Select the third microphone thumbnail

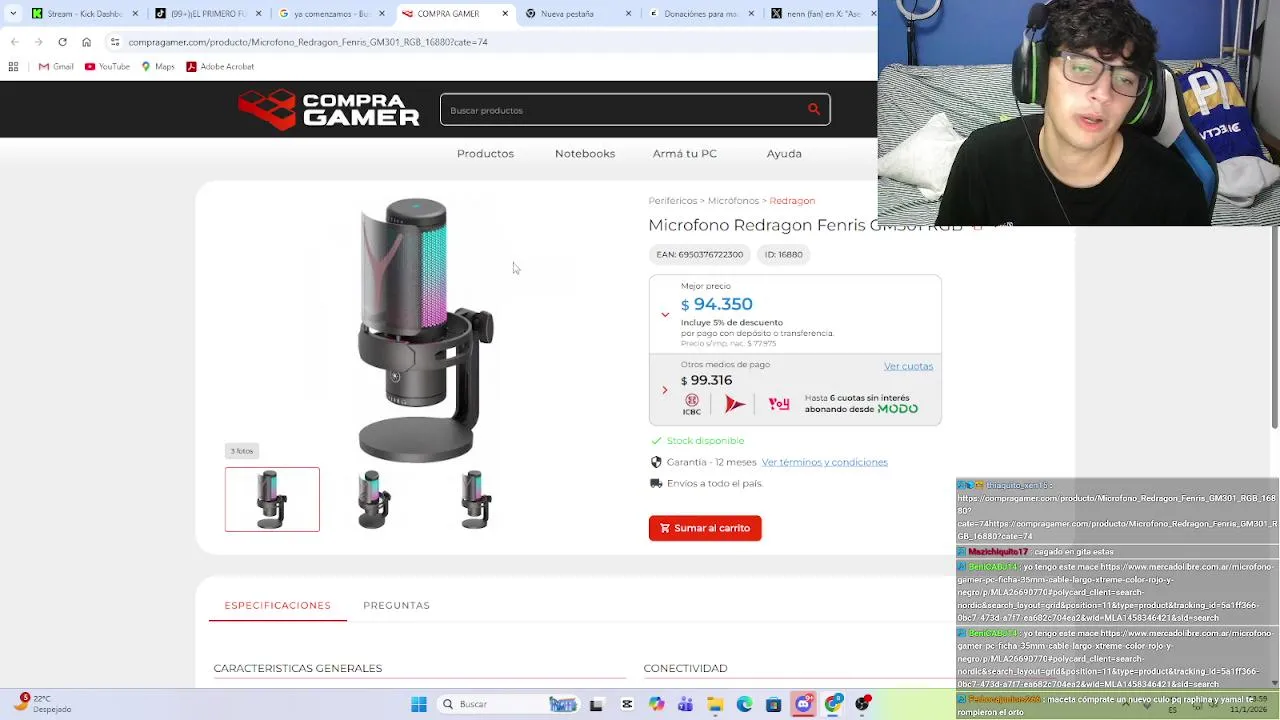click(476, 499)
